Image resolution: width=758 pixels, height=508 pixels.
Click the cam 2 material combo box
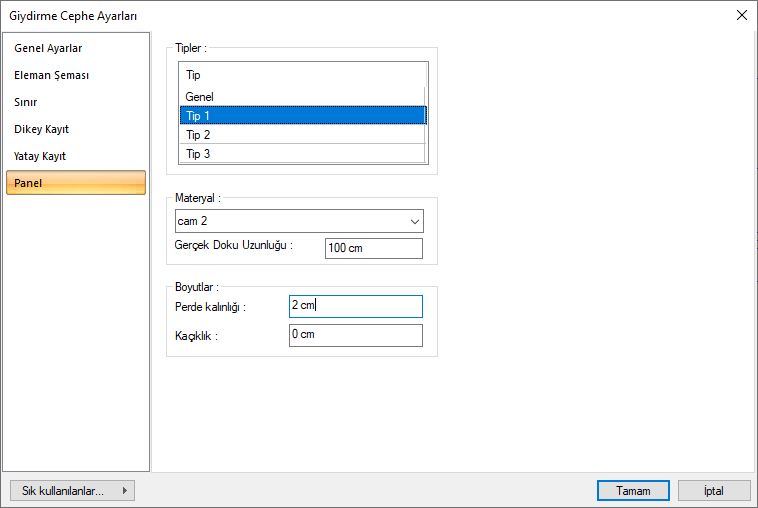(x=290, y=221)
